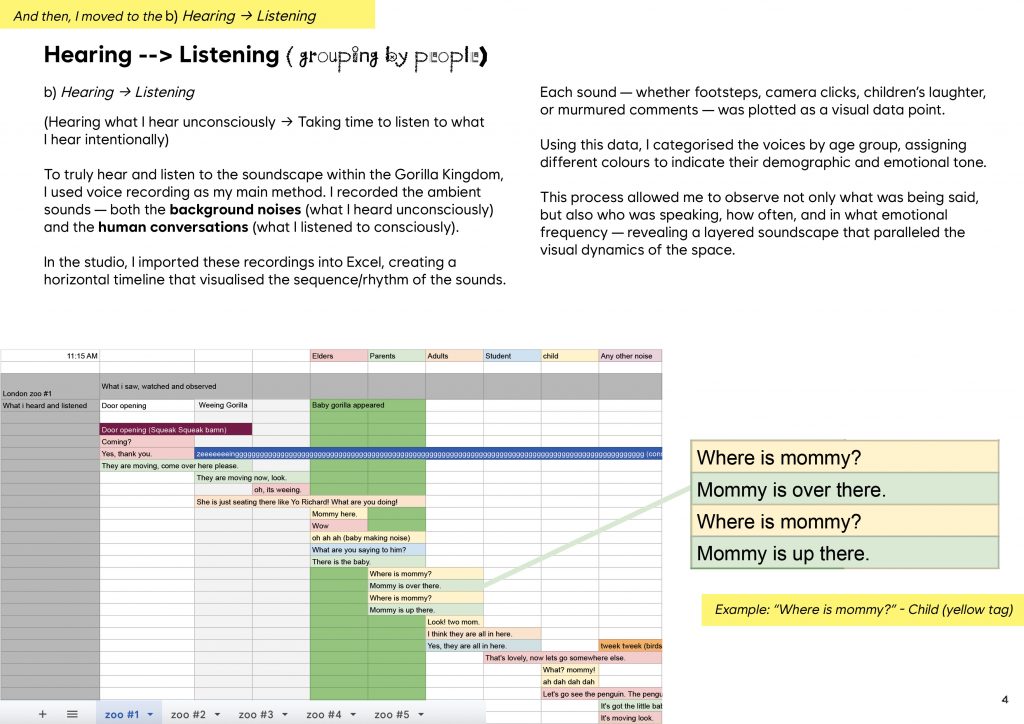Click the add sheet plus icon
Viewport: 1024px width, 724px height.
pos(42,714)
